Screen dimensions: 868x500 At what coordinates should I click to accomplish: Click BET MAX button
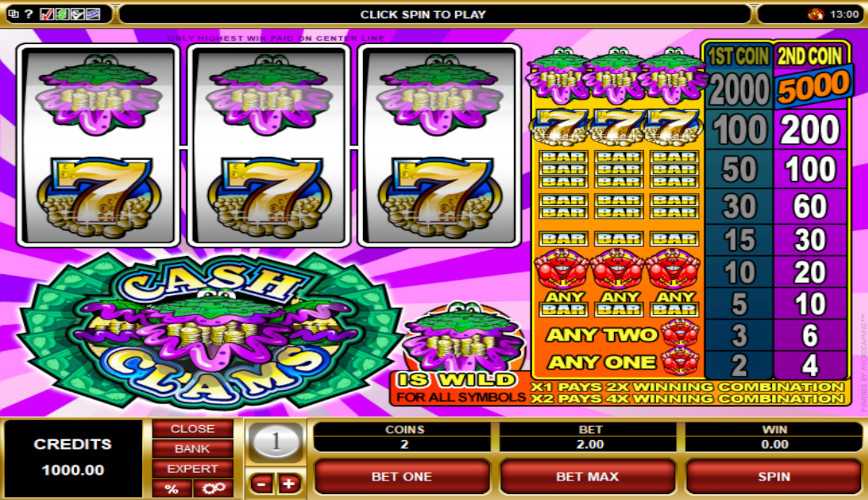click(x=587, y=477)
